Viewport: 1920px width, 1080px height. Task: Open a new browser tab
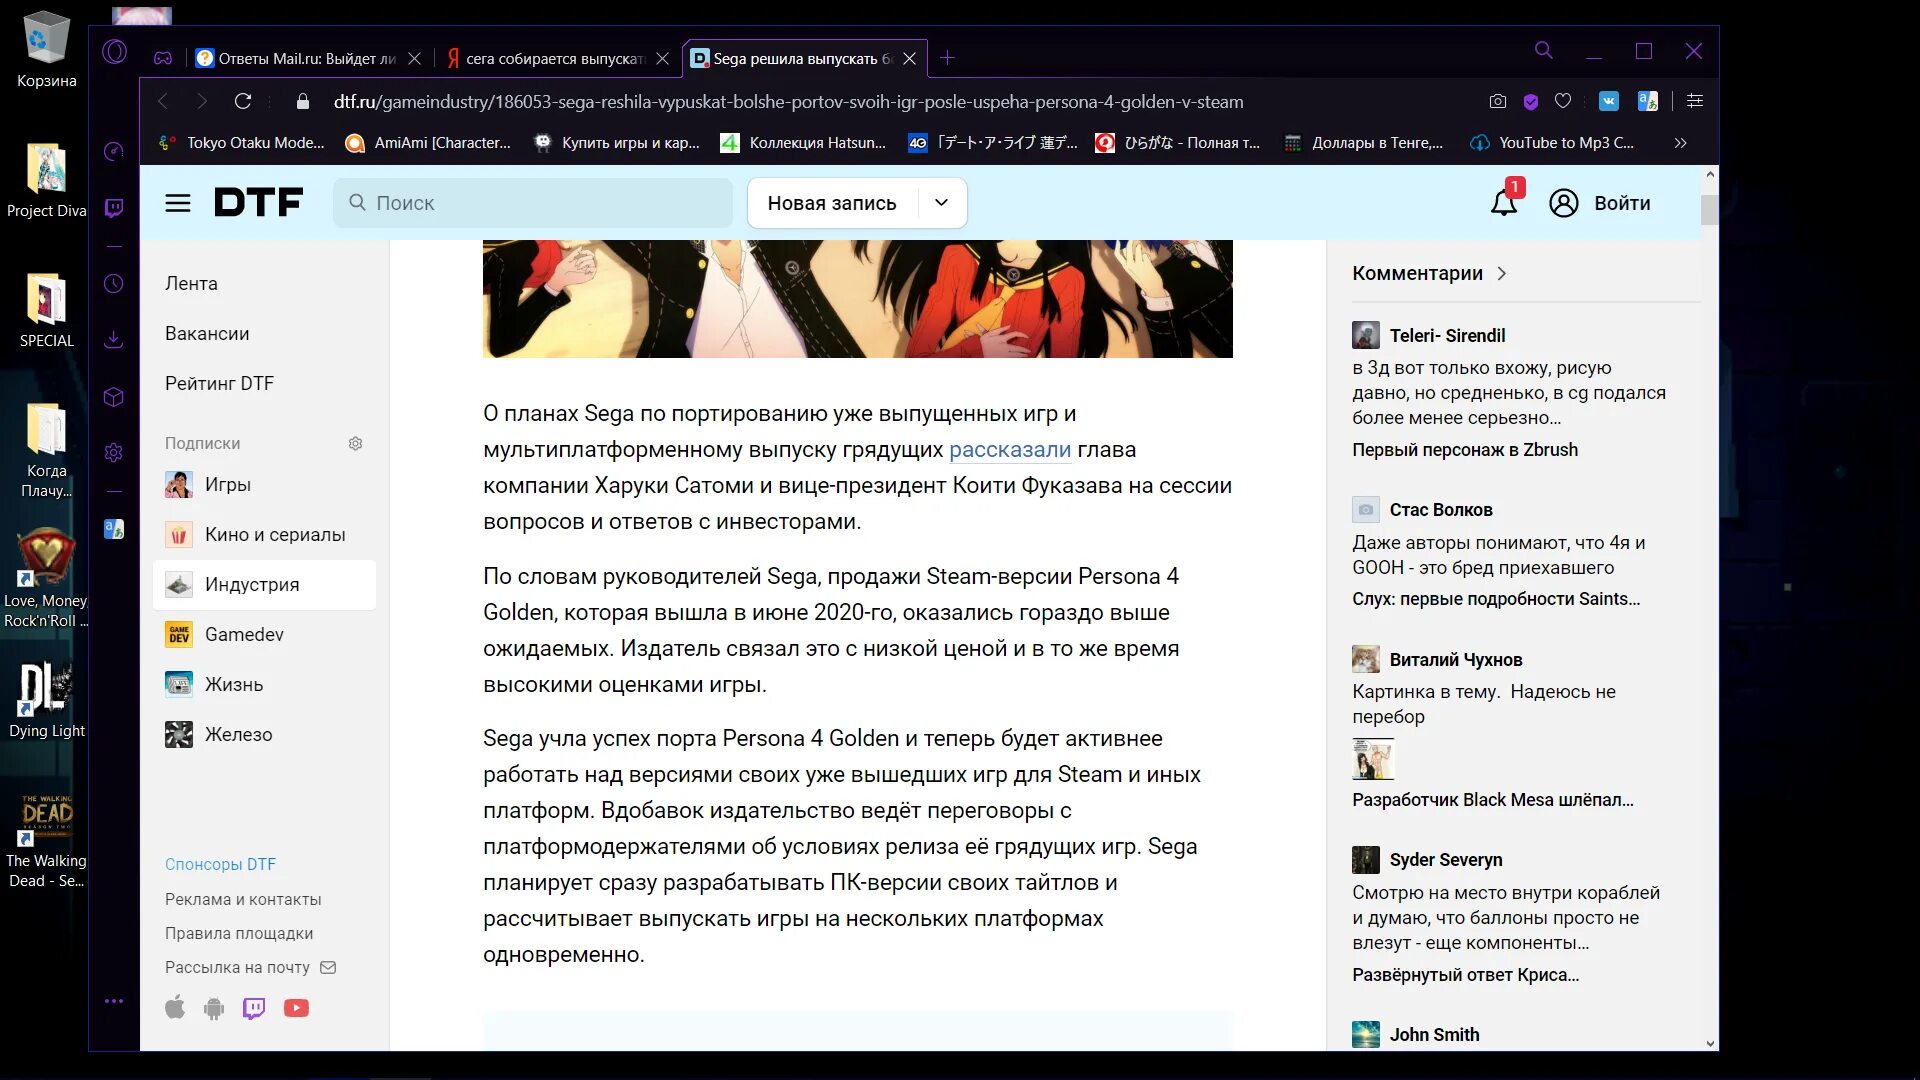947,58
